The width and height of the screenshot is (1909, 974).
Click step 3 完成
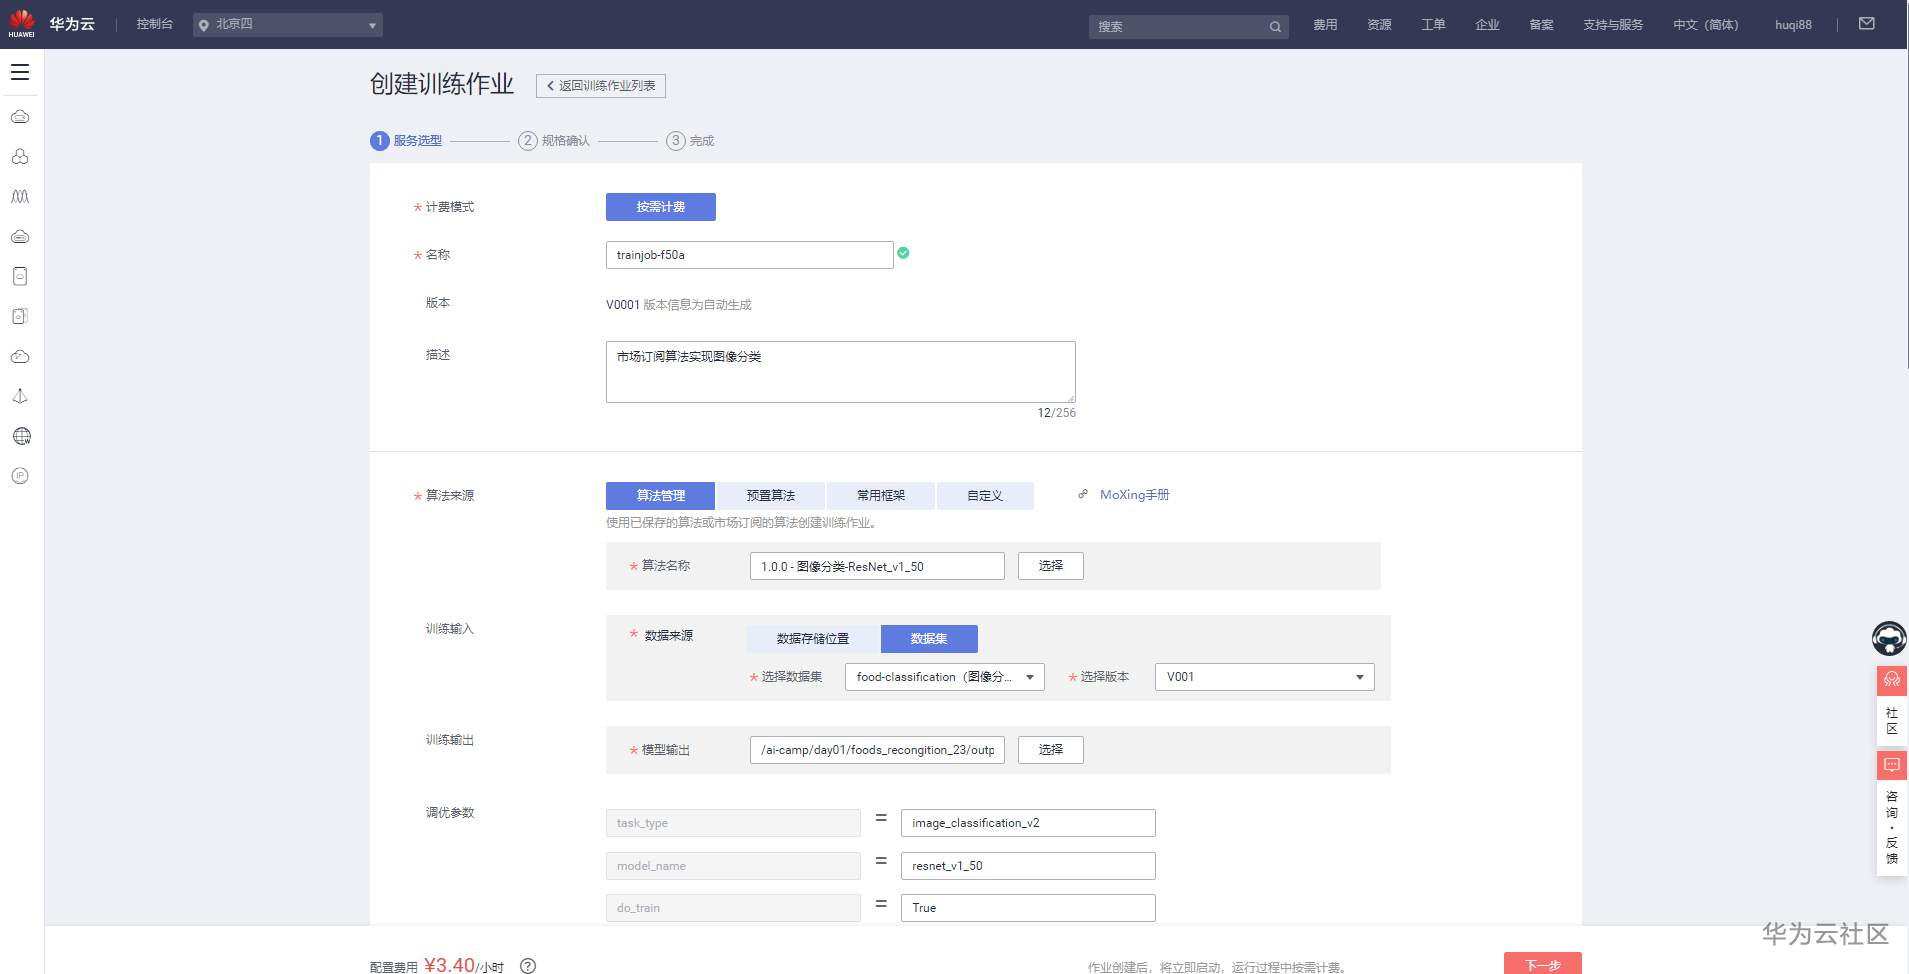pyautogui.click(x=691, y=141)
